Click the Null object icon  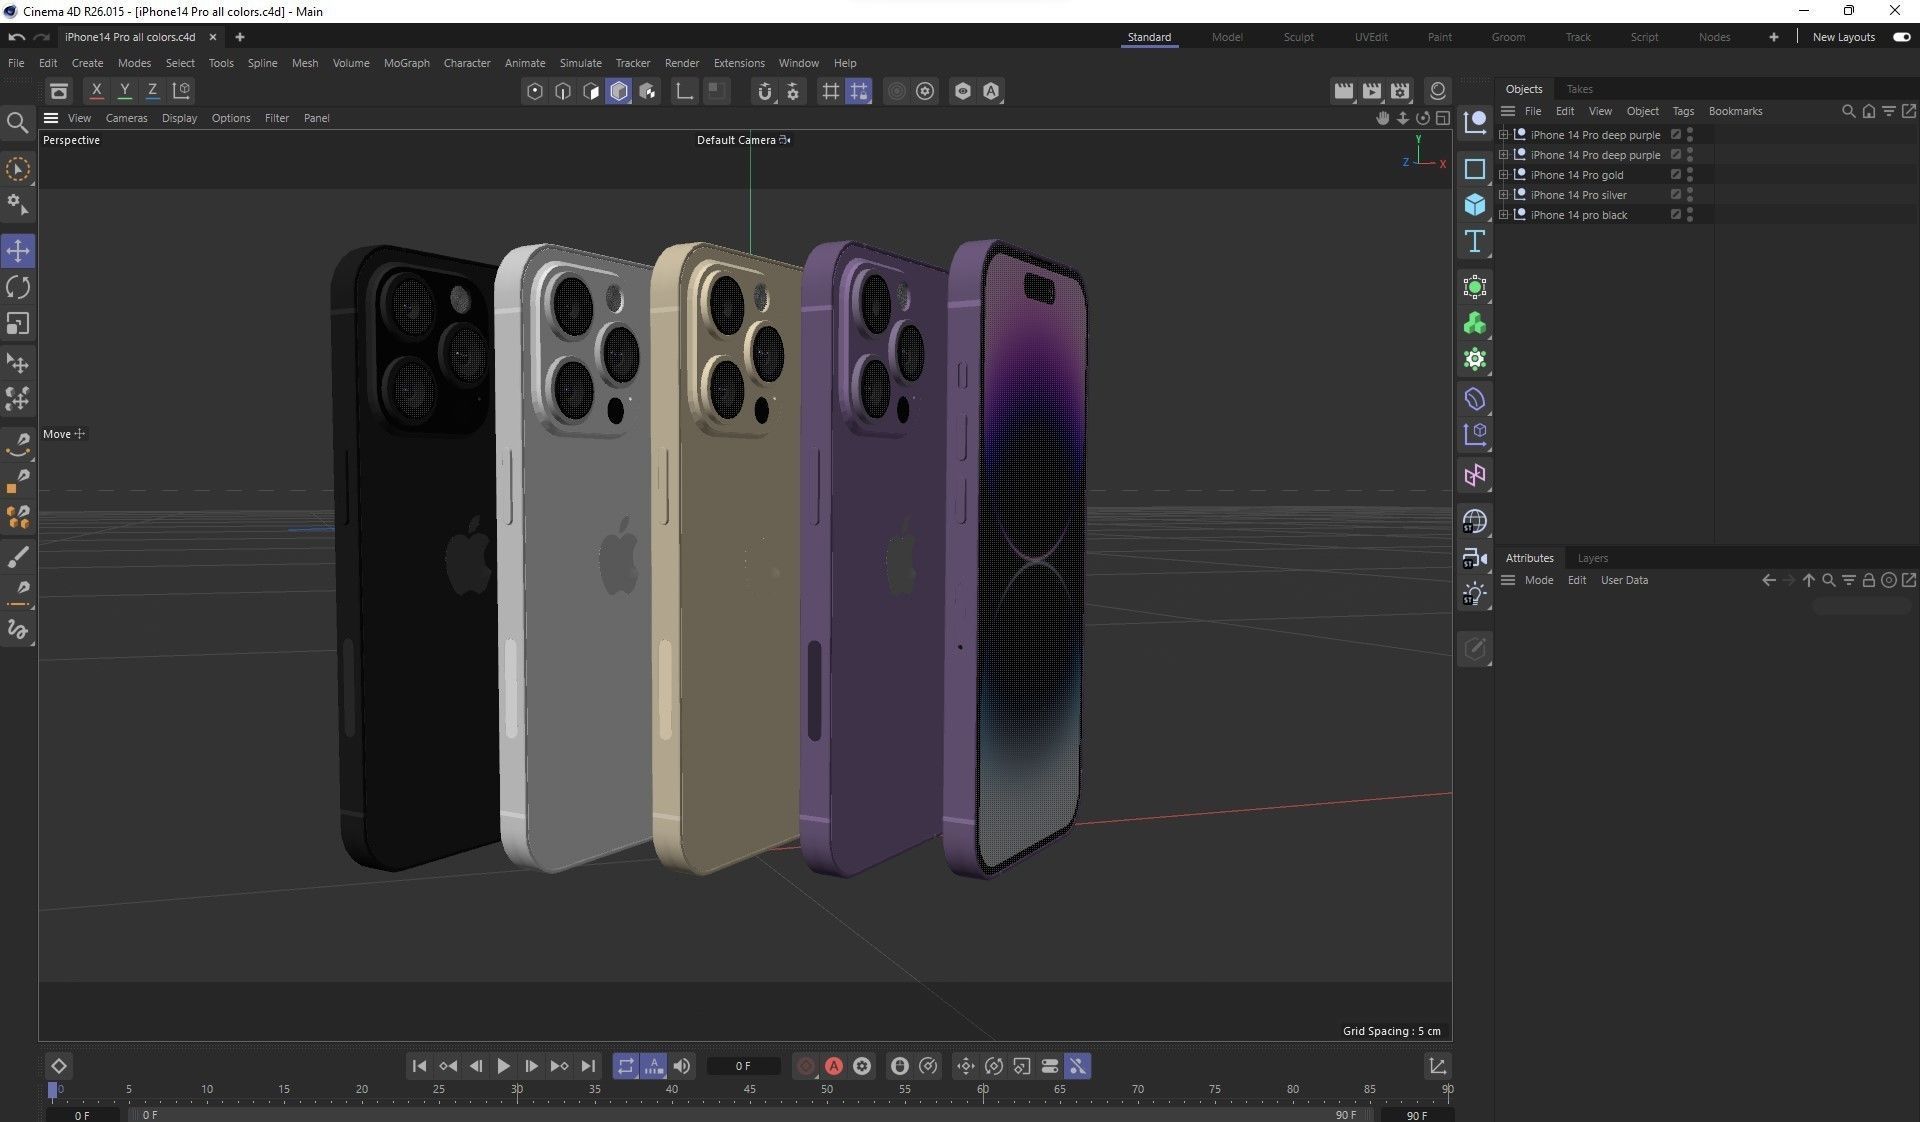coord(1474,123)
